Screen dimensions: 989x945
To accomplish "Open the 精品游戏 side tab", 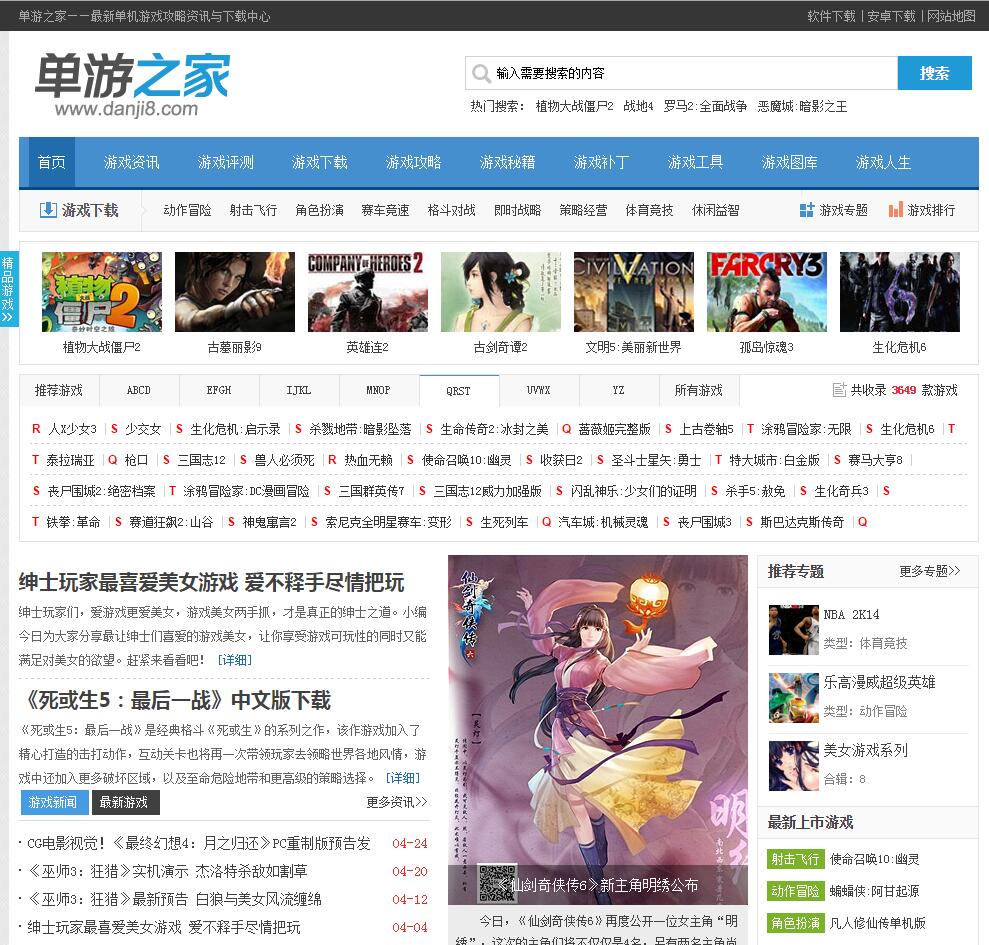I will [x=9, y=289].
